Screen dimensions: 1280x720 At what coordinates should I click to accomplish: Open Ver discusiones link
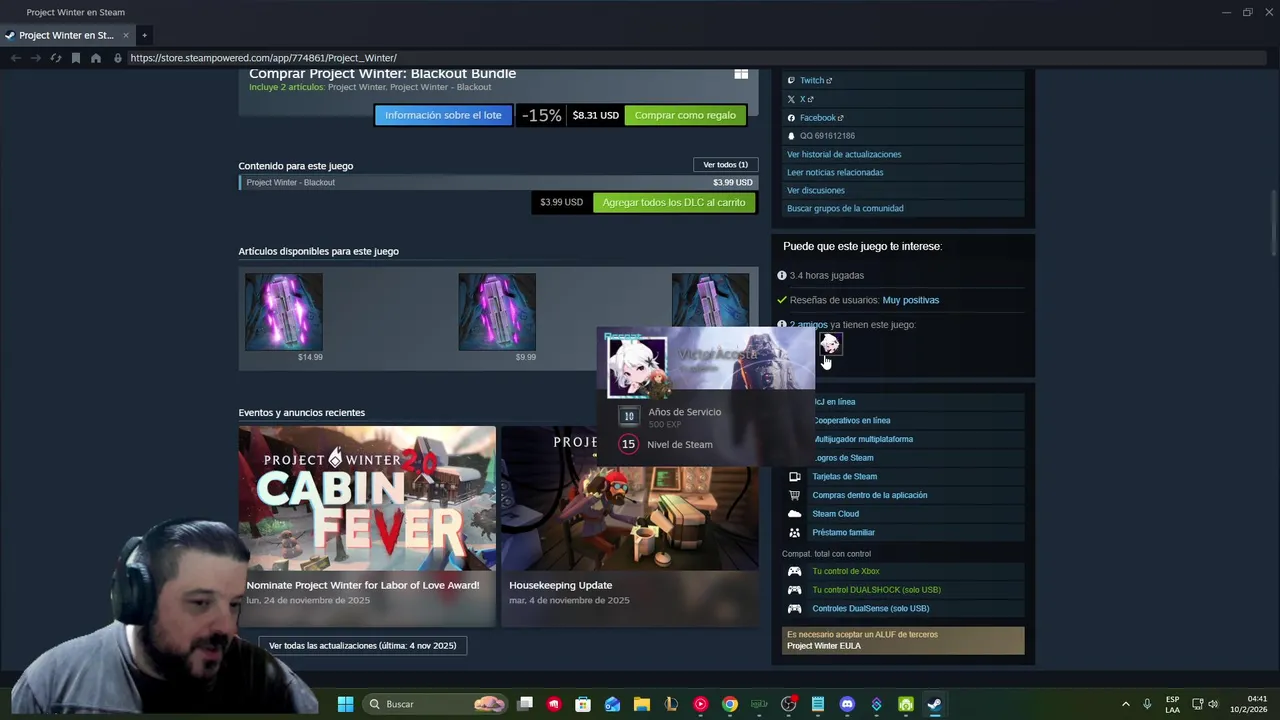point(816,190)
